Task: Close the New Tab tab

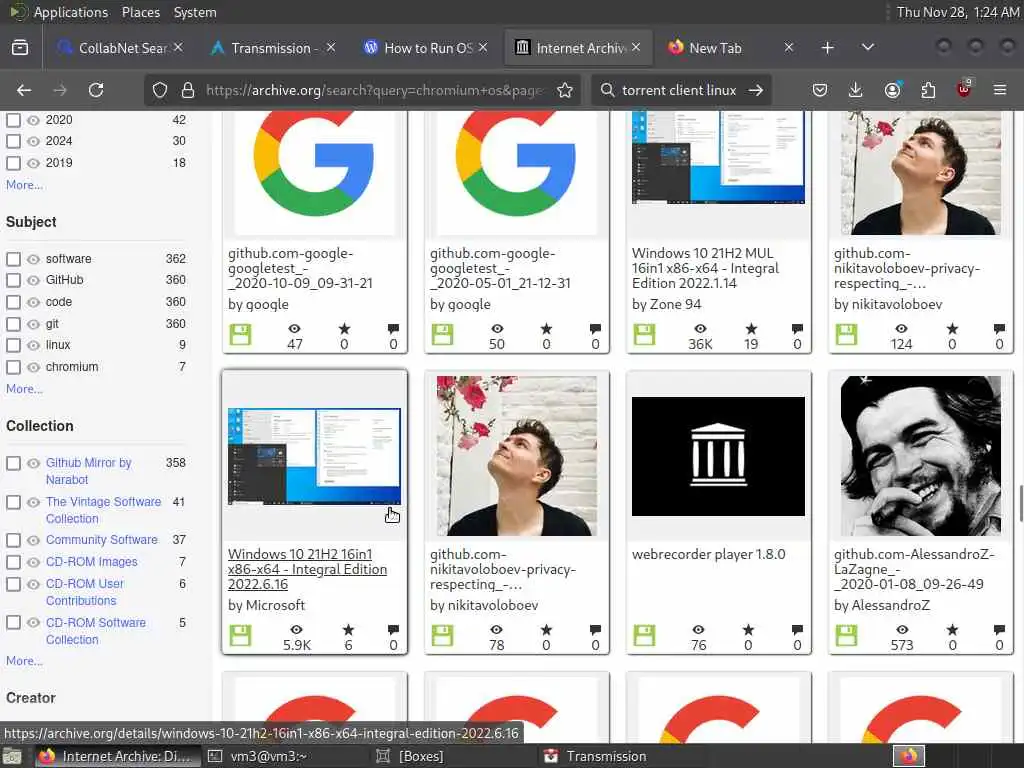Action: tap(789, 48)
